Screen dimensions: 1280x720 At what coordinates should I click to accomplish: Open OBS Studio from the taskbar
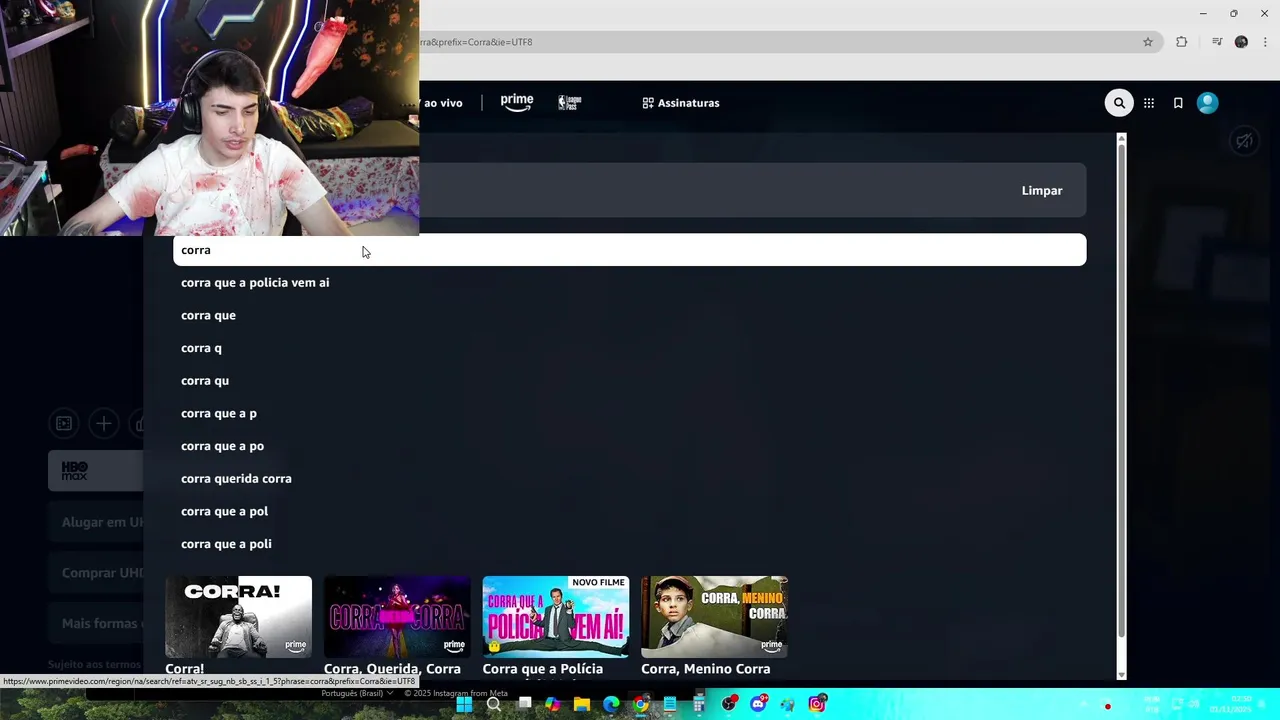(x=729, y=704)
